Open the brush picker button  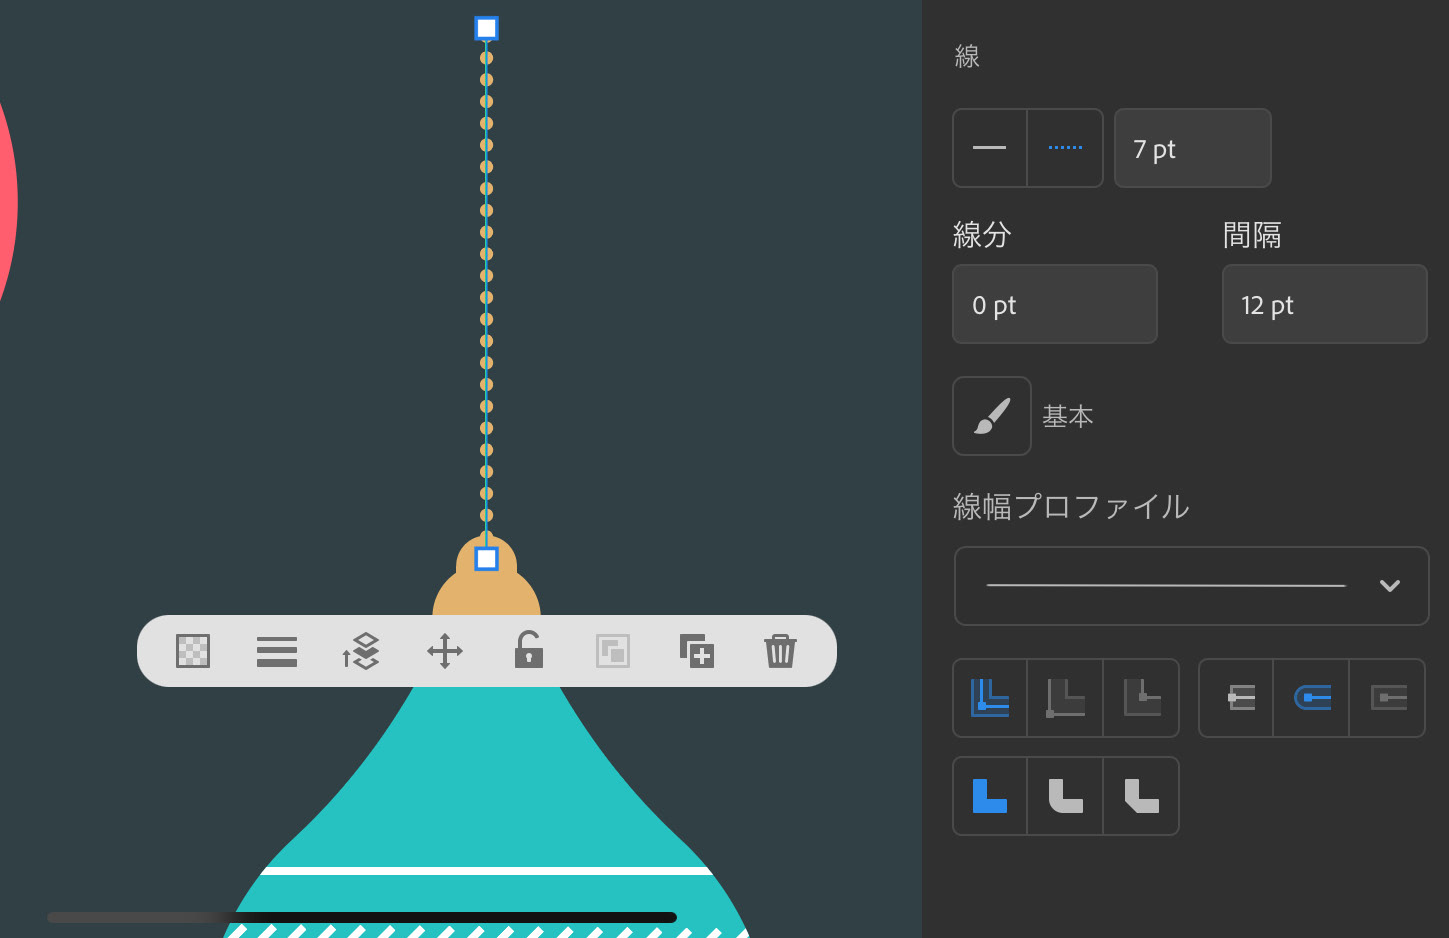coord(992,416)
